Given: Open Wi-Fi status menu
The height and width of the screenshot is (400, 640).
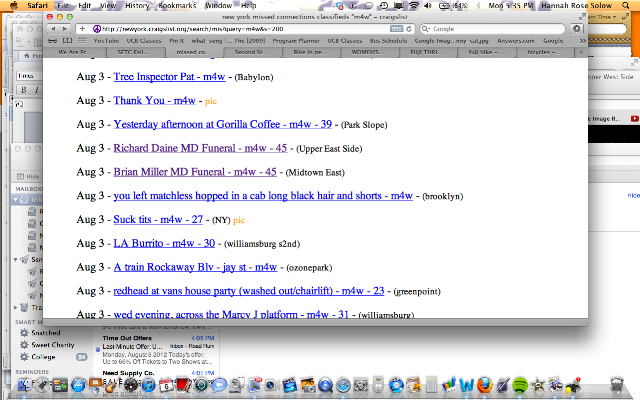Looking at the screenshot, I should coord(414,5).
